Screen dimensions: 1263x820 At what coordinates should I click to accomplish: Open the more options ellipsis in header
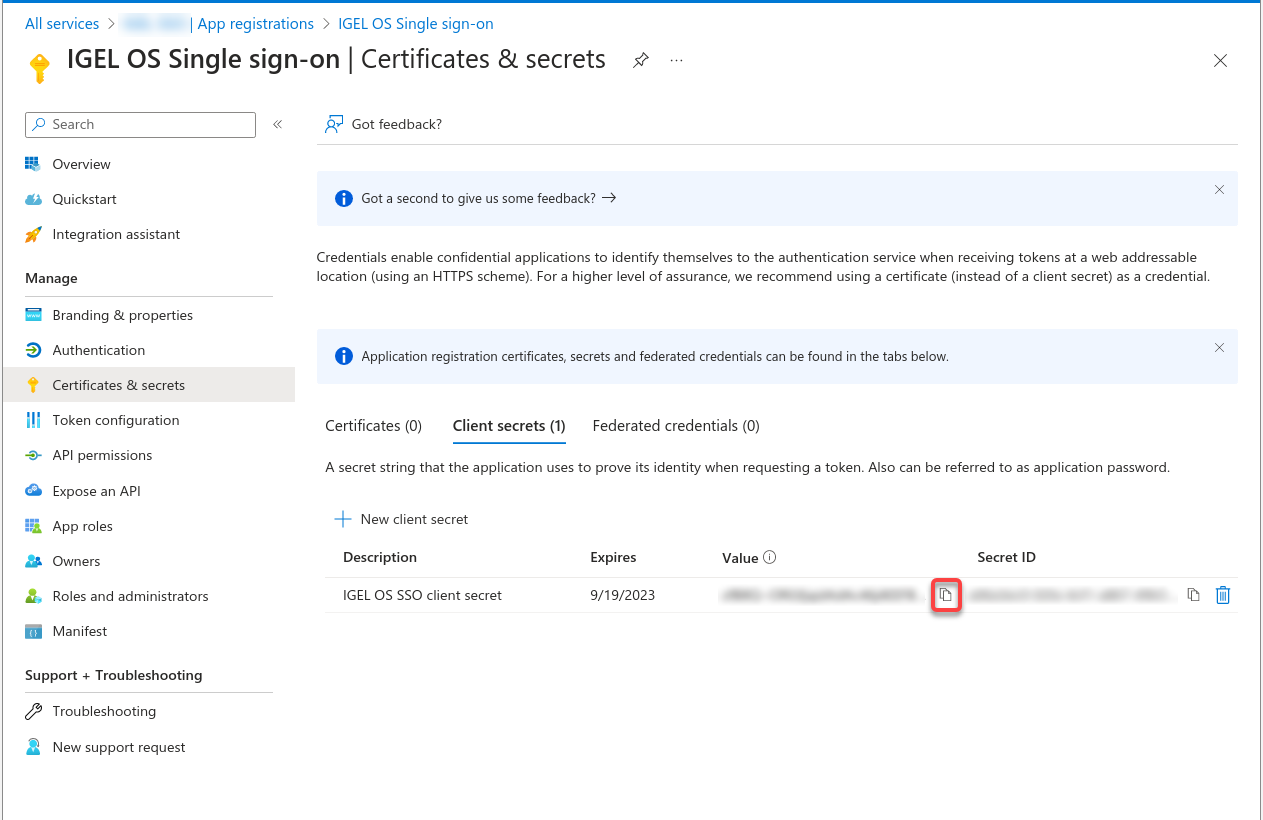[x=677, y=60]
